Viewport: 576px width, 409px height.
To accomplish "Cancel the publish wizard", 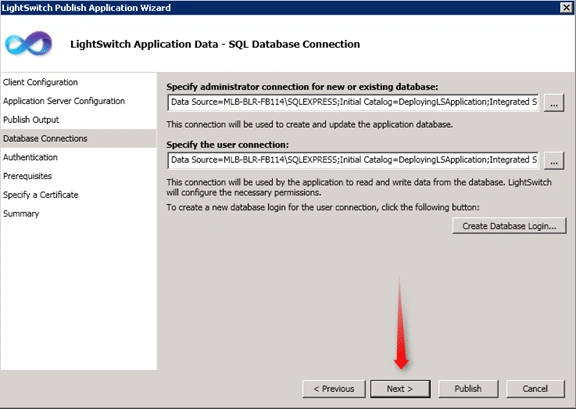I will [535, 388].
